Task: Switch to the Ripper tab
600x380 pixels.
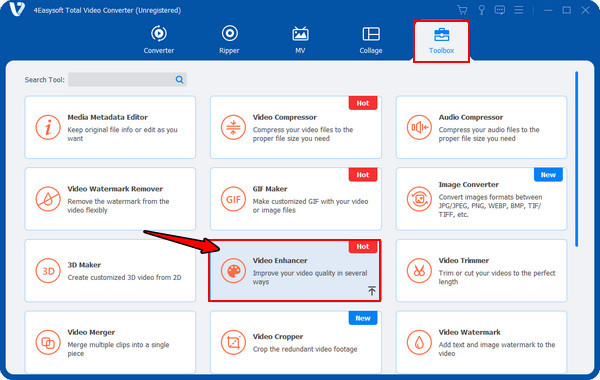Action: click(x=229, y=40)
